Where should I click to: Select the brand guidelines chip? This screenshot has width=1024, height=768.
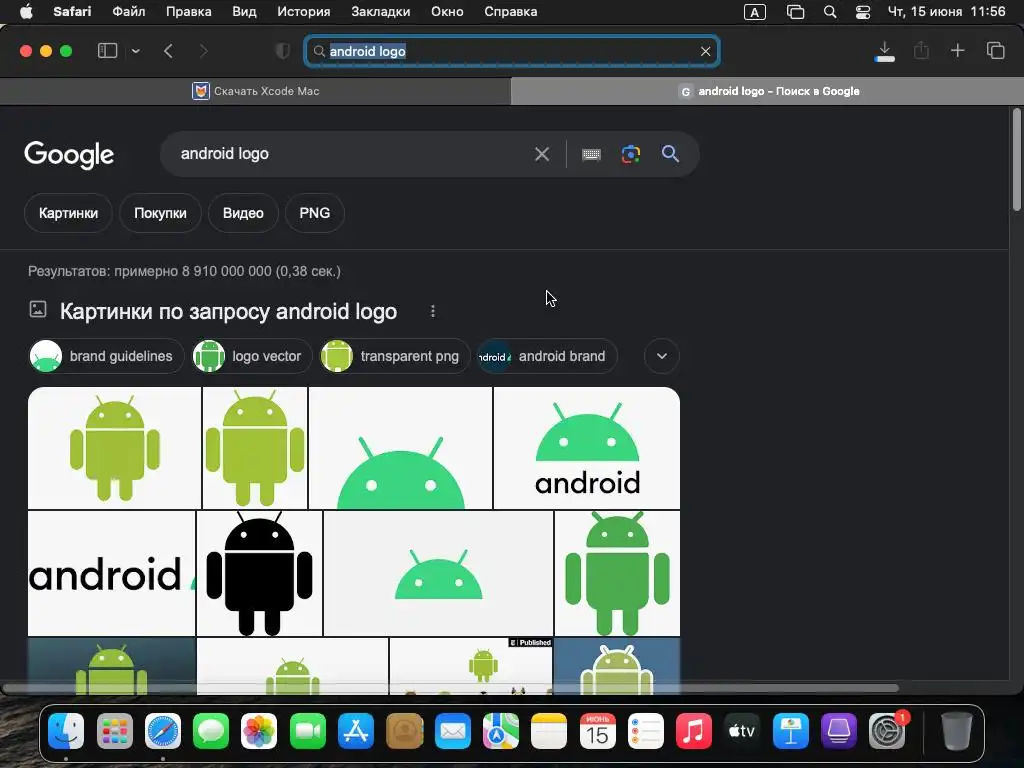[x=106, y=356]
